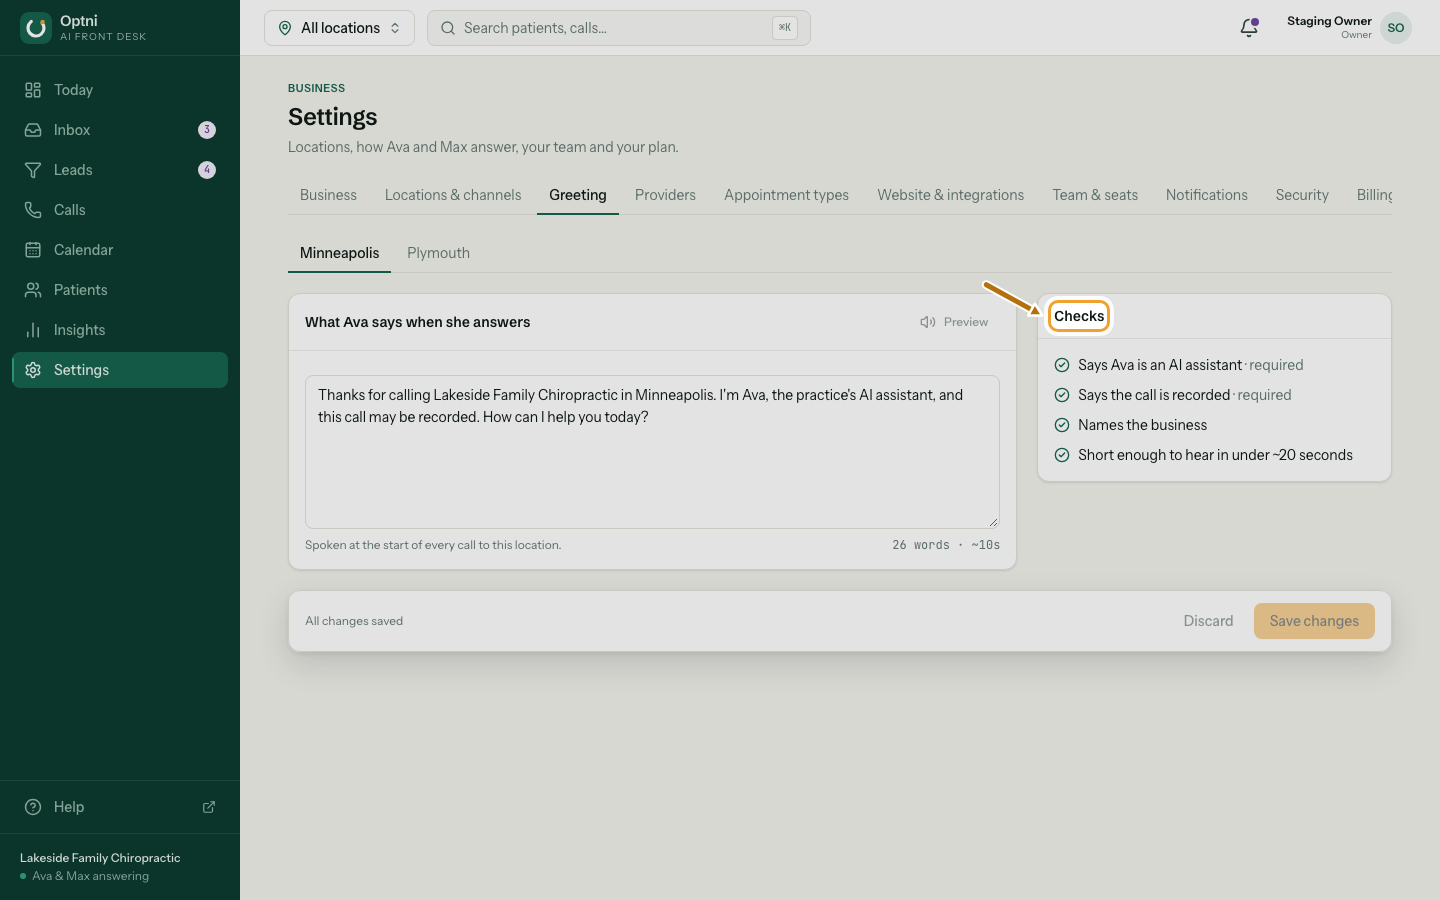Image resolution: width=1440 pixels, height=900 pixels.
Task: Switch to the Business tab
Action: [328, 195]
